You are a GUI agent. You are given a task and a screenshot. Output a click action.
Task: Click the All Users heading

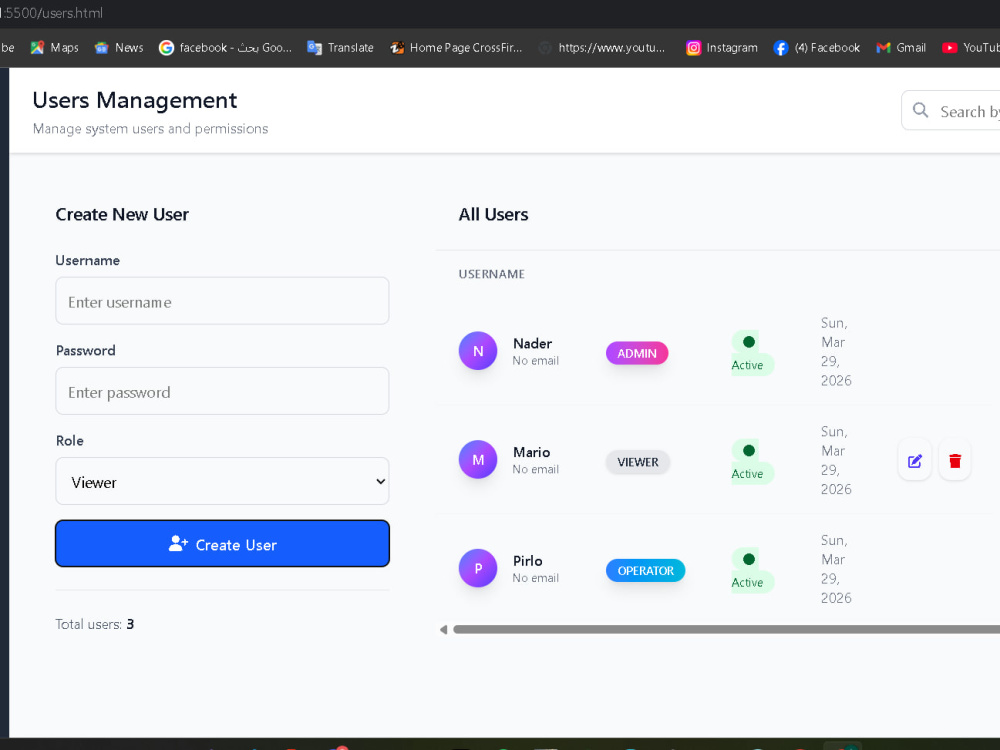[x=494, y=214]
